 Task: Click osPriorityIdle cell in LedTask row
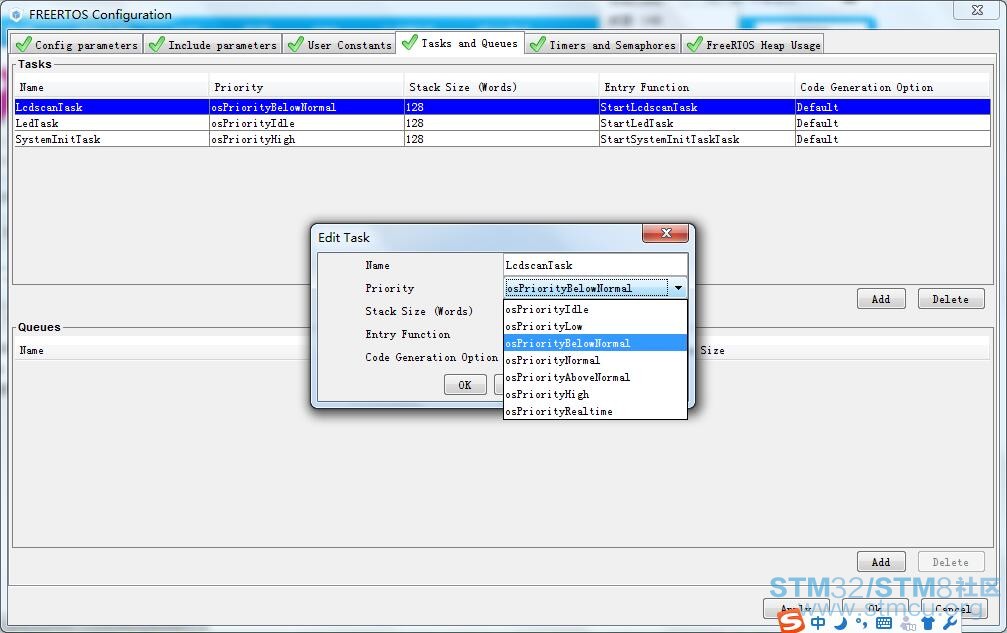click(306, 123)
